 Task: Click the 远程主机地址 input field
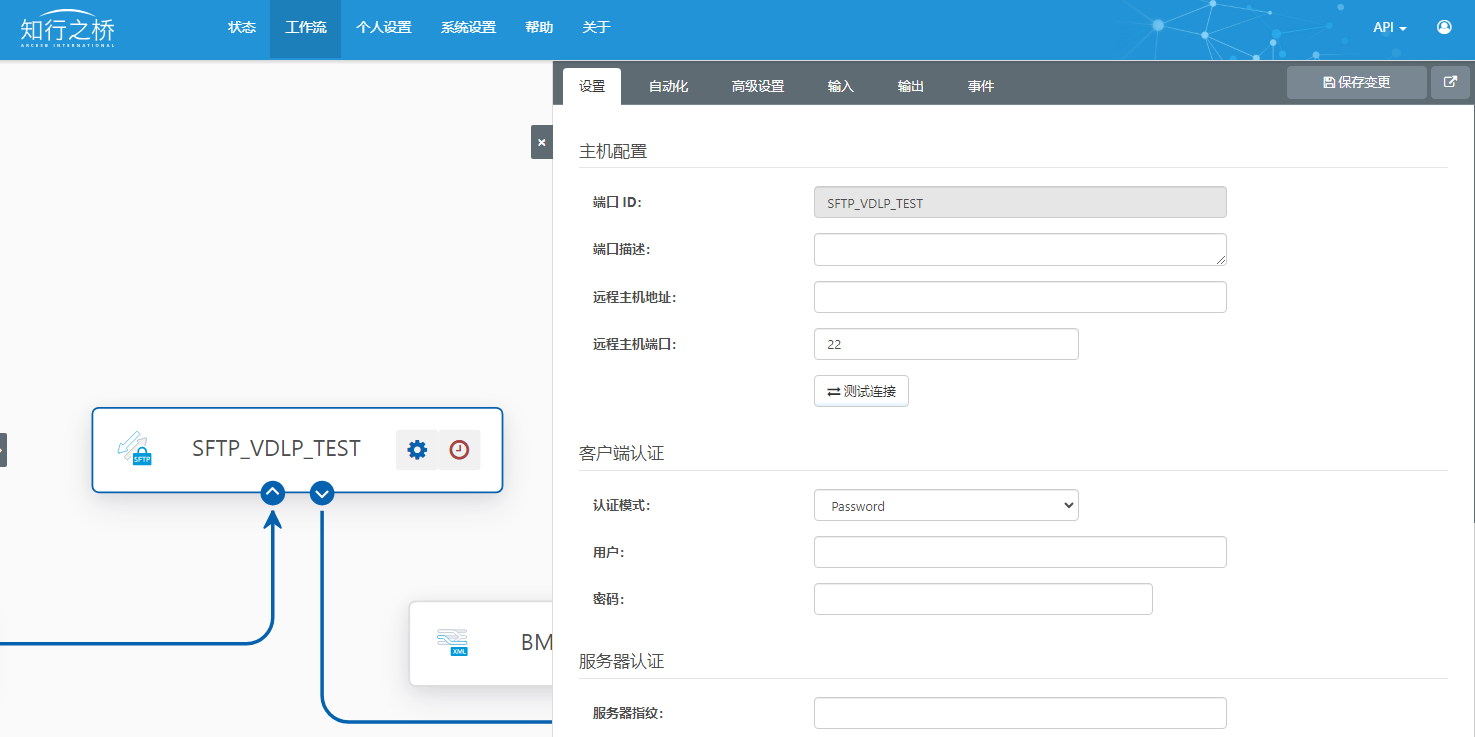pos(1020,297)
